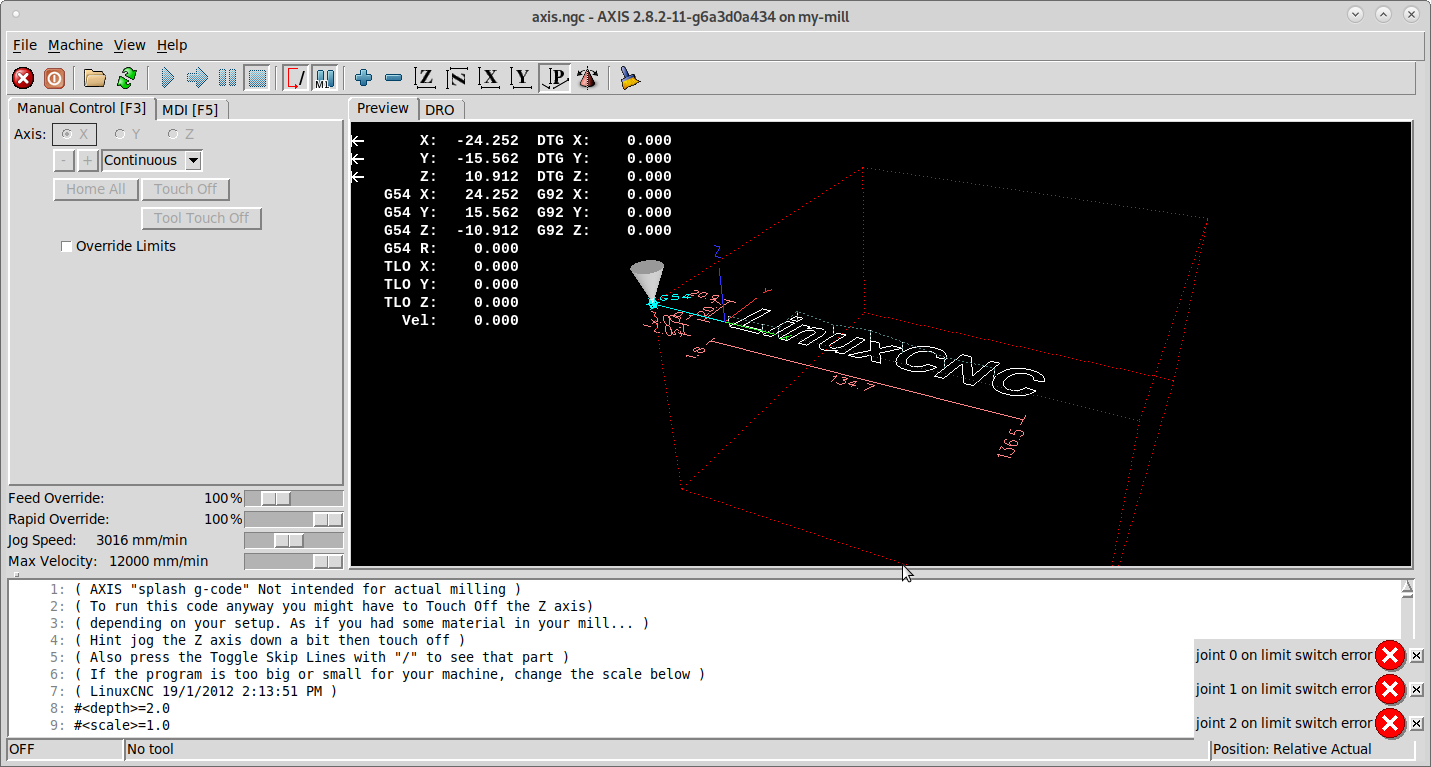Open the File menu
The height and width of the screenshot is (767, 1431).
tap(24, 45)
